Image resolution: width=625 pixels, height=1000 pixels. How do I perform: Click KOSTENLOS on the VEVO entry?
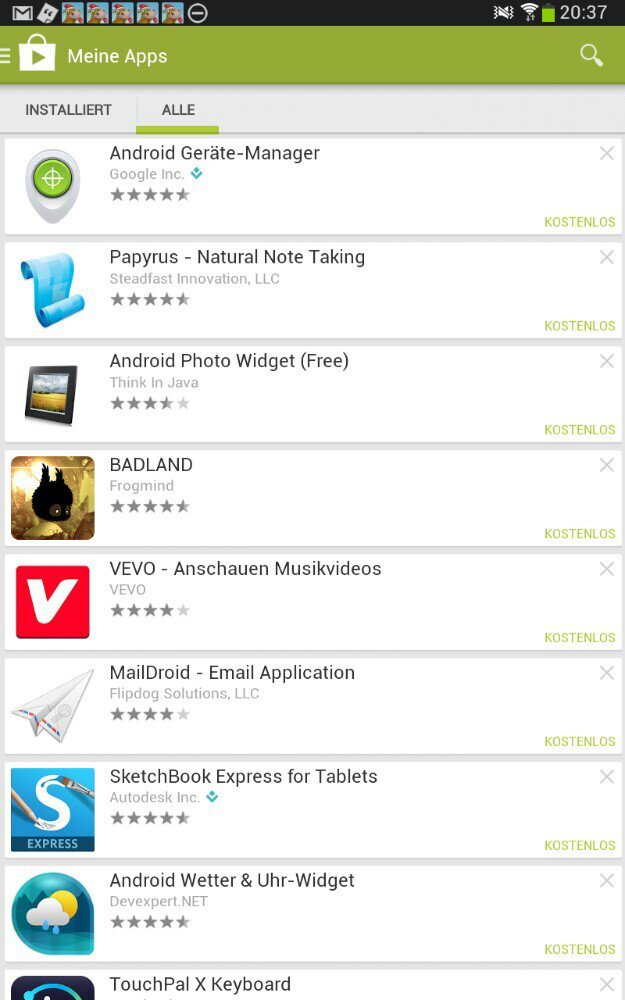pos(579,638)
